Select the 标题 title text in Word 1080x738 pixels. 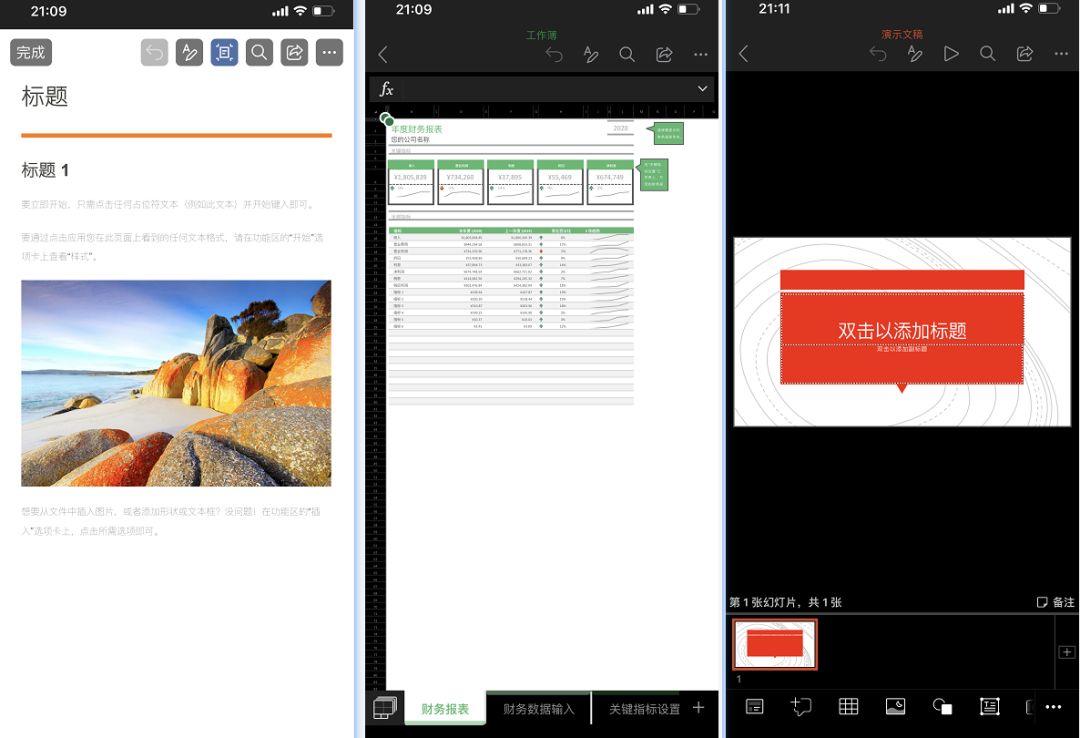click(45, 96)
